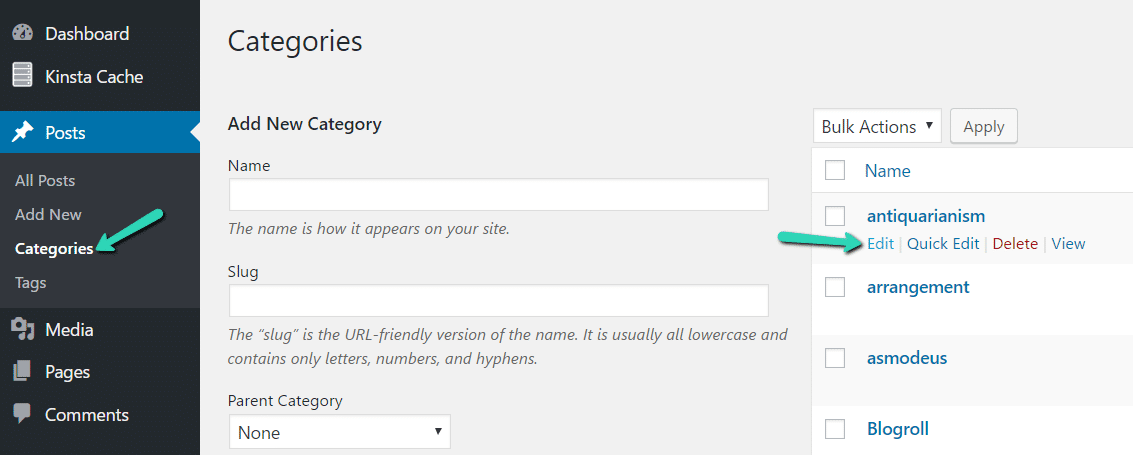Select the asmodeus row checkbox
Image resolution: width=1133 pixels, height=455 pixels.
click(835, 358)
